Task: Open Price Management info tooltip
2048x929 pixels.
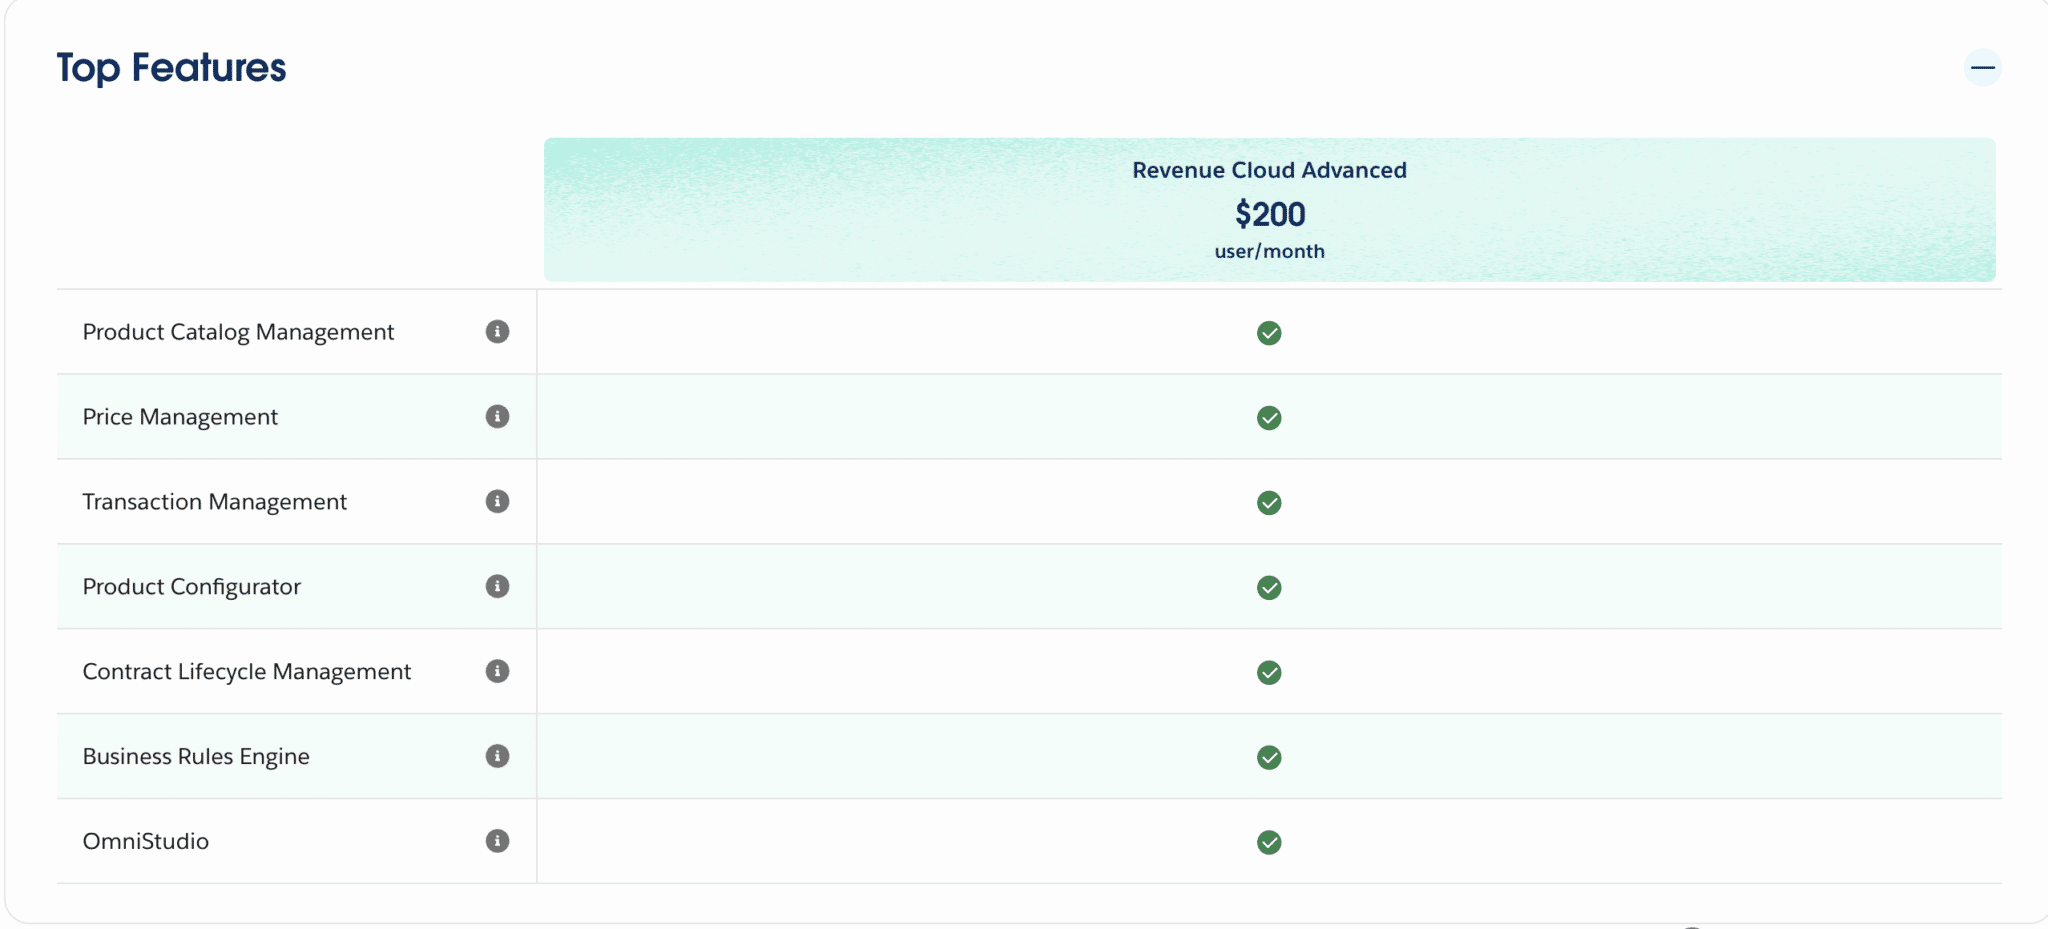Action: pyautogui.click(x=497, y=417)
